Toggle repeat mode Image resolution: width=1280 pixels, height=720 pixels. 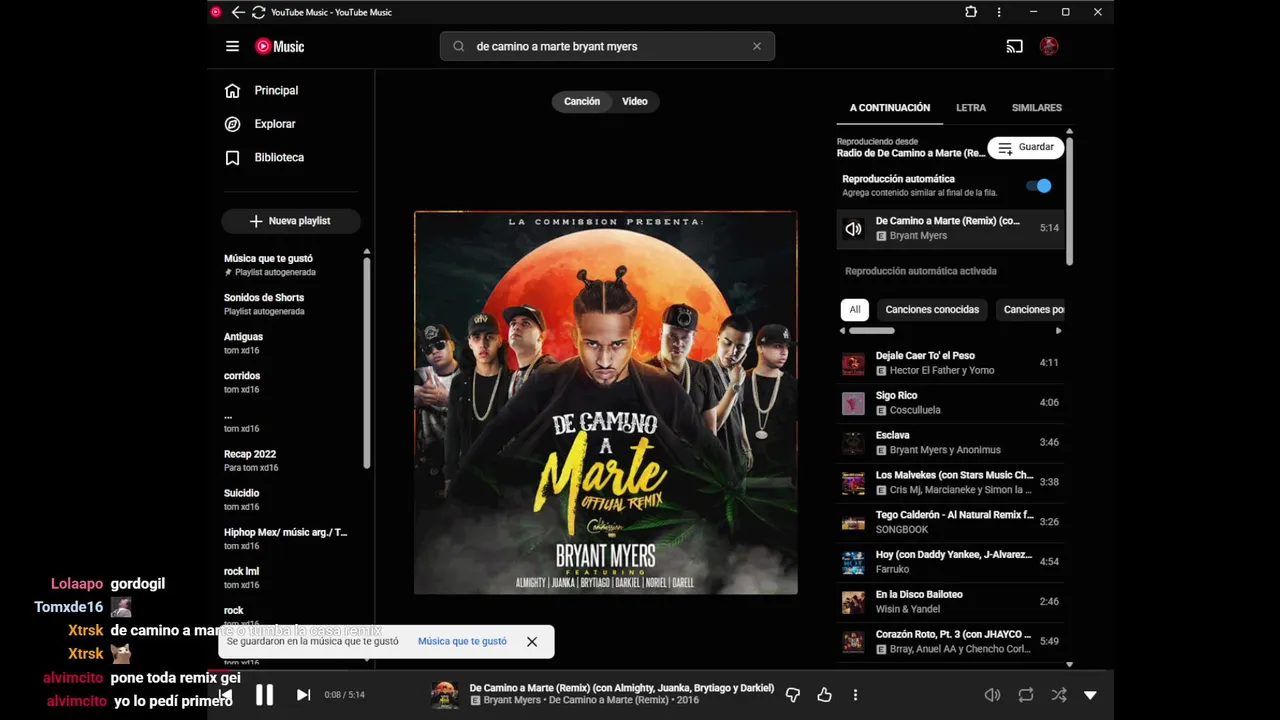(1026, 695)
